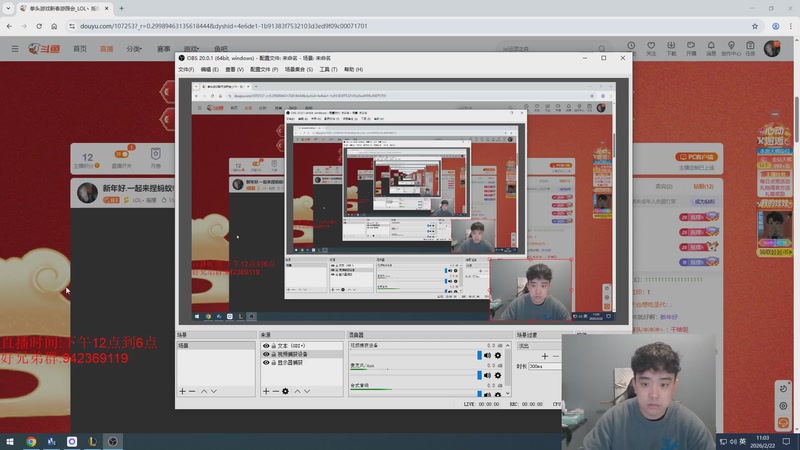Open Douyu watch history clock icon
The height and width of the screenshot is (450, 800).
pos(631,46)
